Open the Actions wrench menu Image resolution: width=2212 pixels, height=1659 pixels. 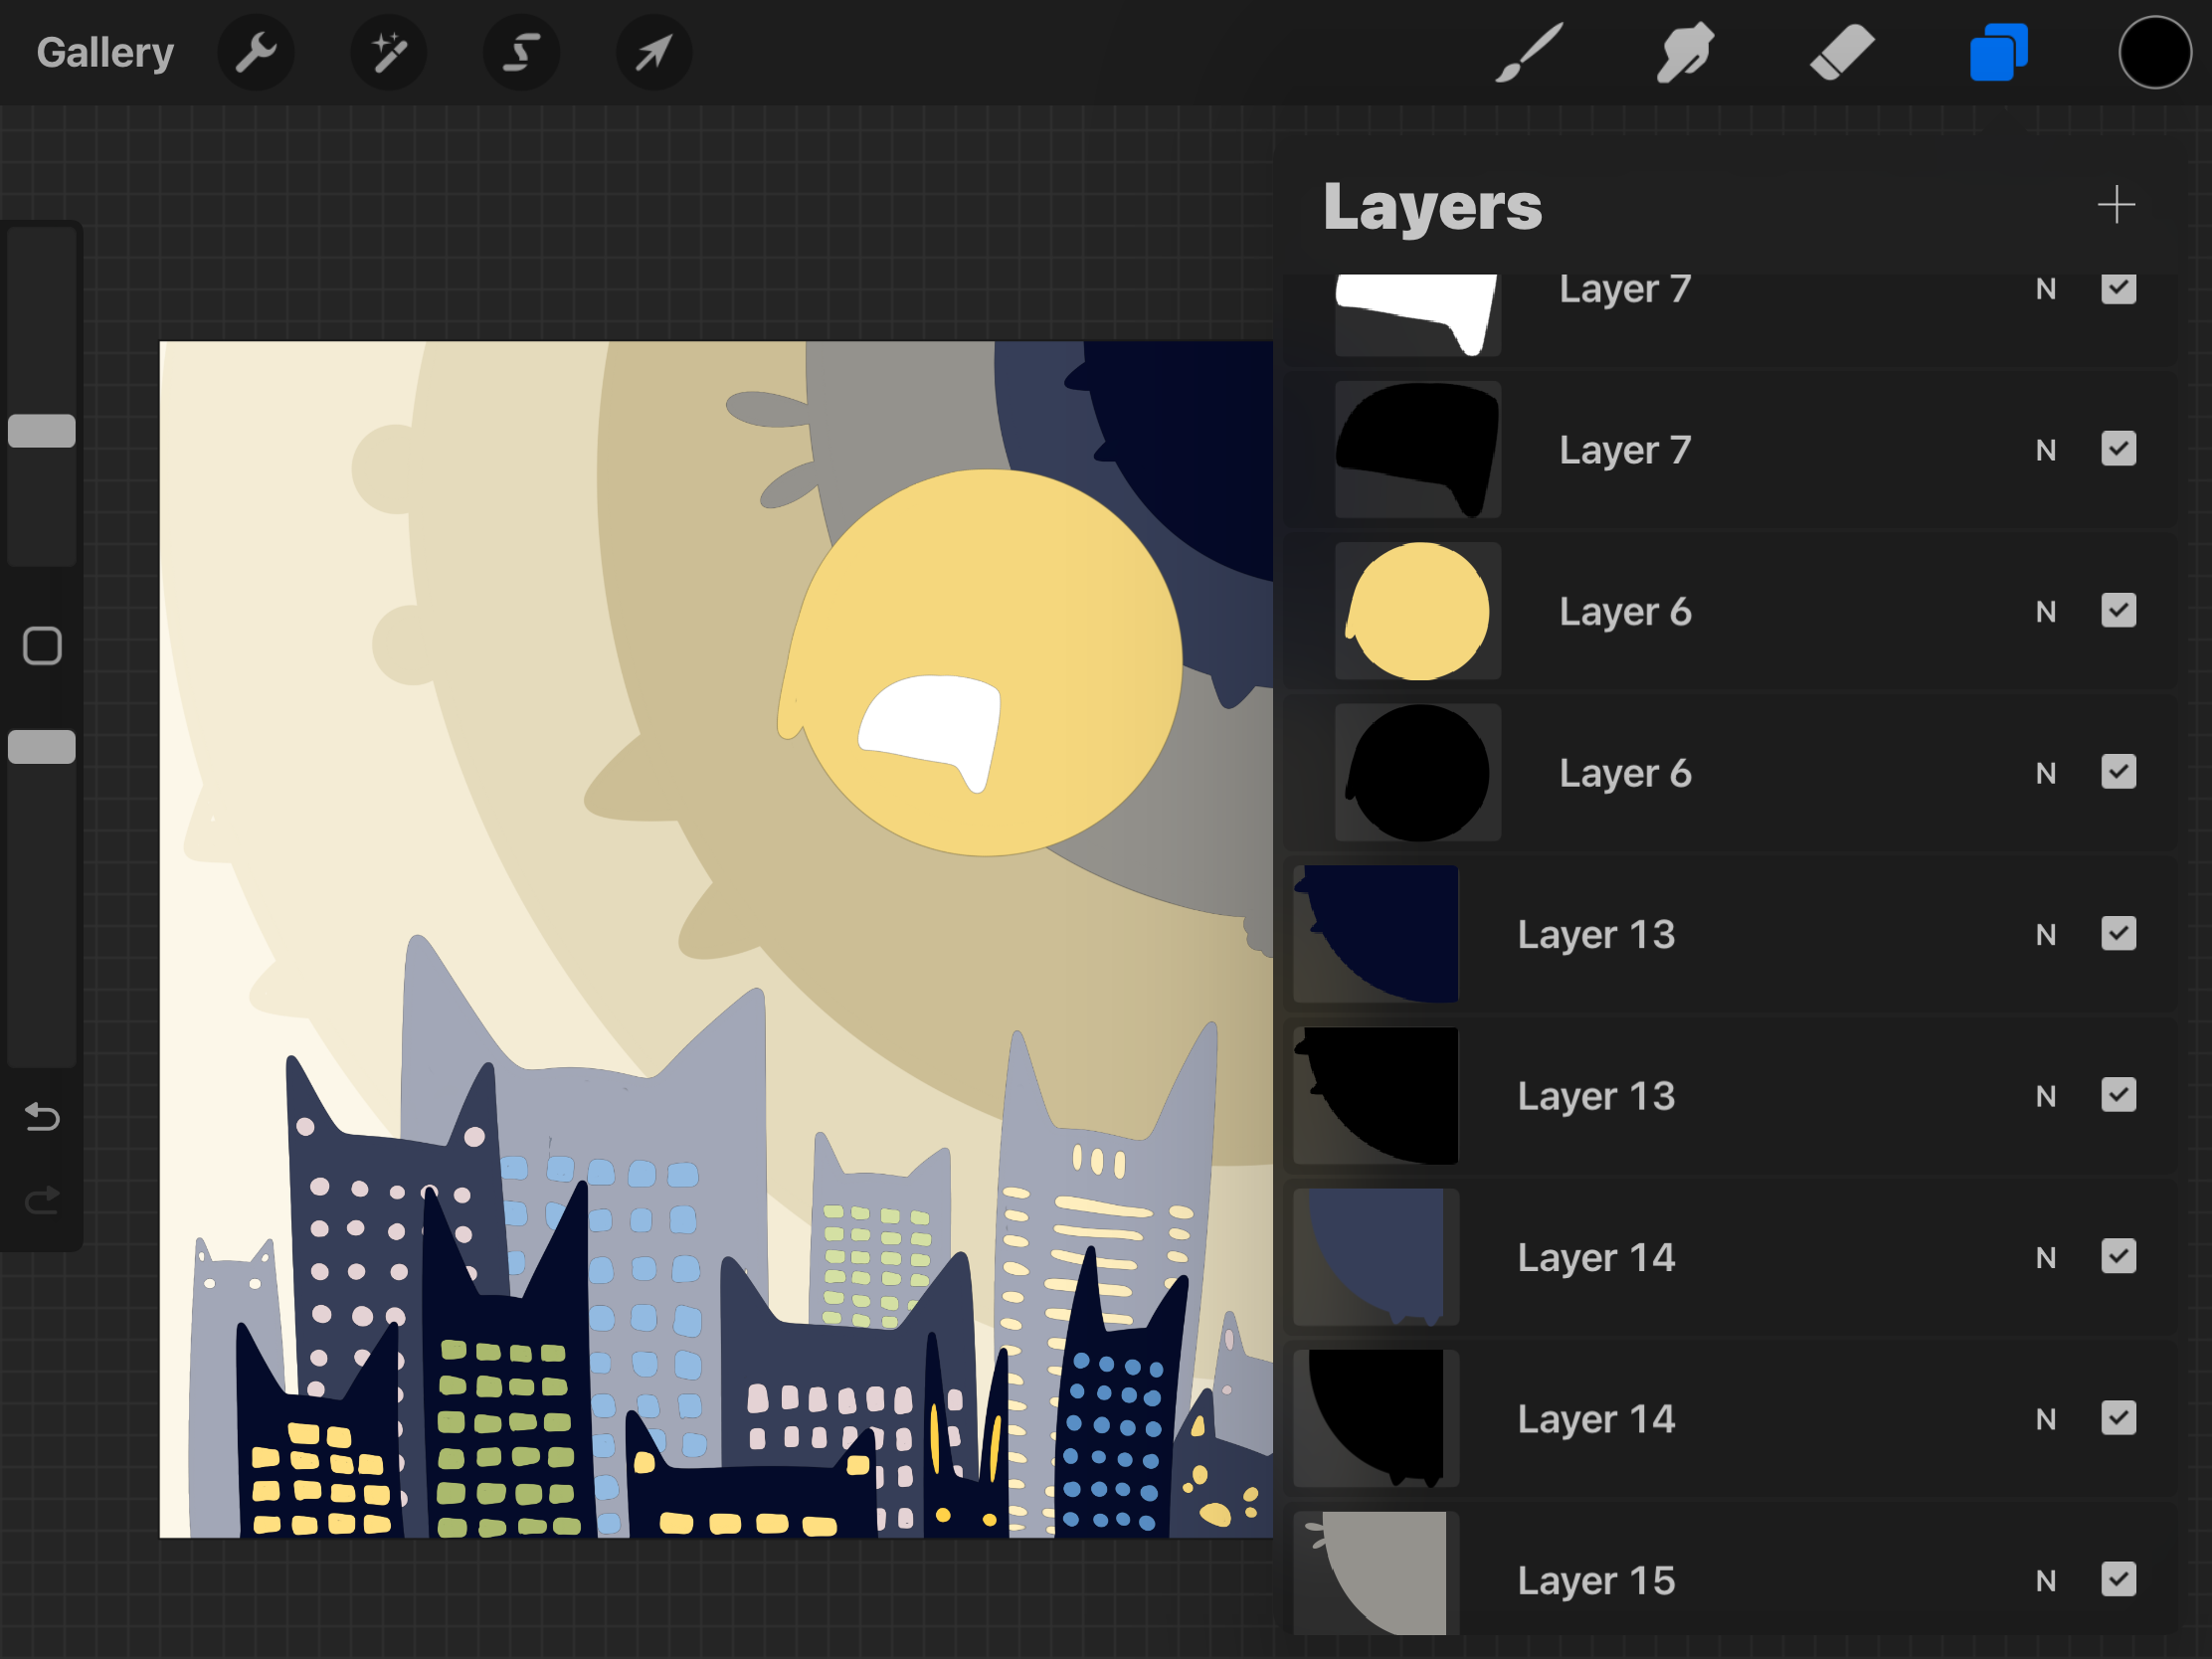(x=256, y=52)
